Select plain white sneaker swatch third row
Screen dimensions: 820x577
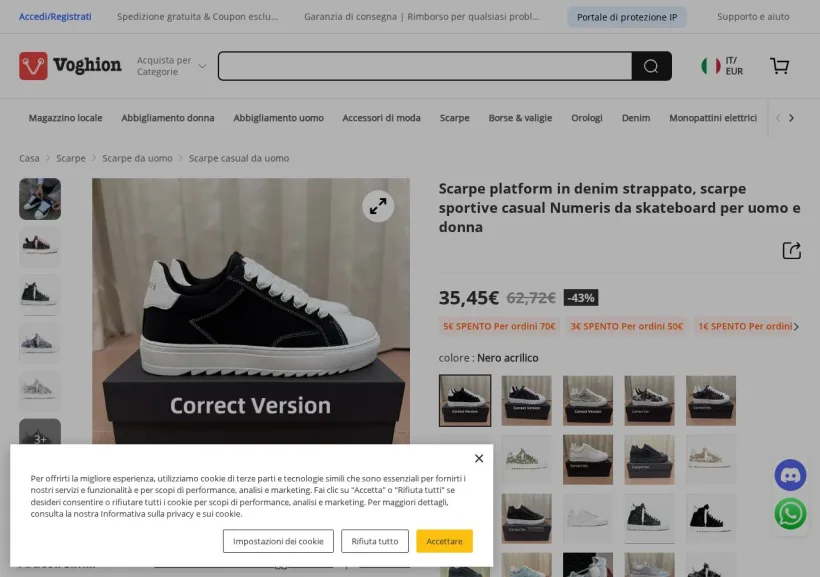[588, 518]
